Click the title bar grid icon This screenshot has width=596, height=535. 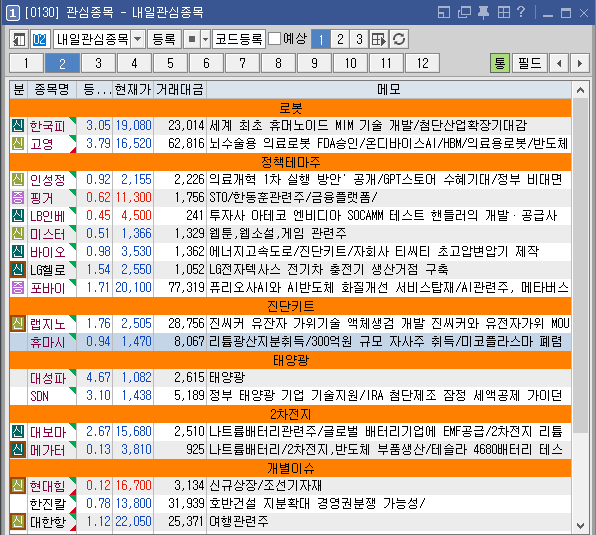coord(504,12)
